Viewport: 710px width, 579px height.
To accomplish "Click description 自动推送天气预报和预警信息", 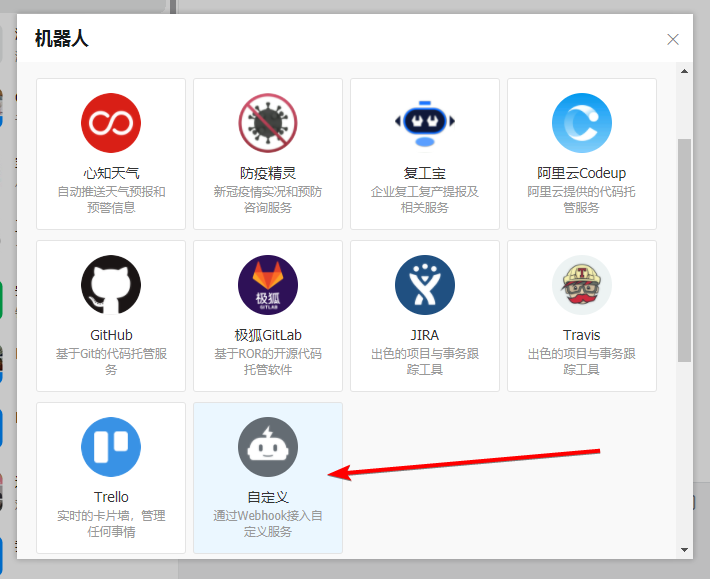I will tap(111, 200).
